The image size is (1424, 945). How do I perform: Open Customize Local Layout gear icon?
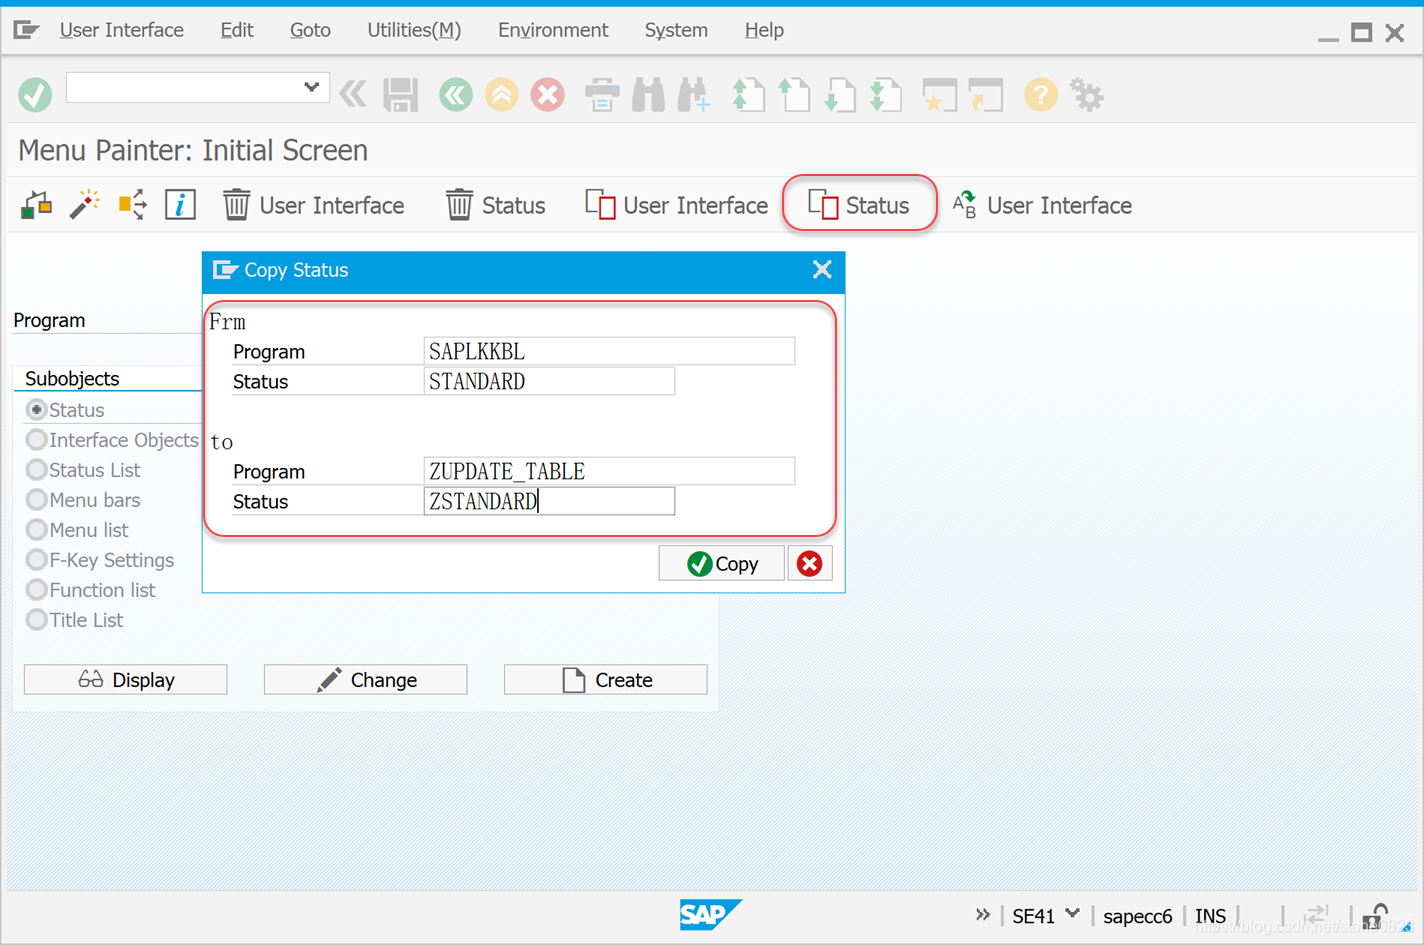point(1087,95)
